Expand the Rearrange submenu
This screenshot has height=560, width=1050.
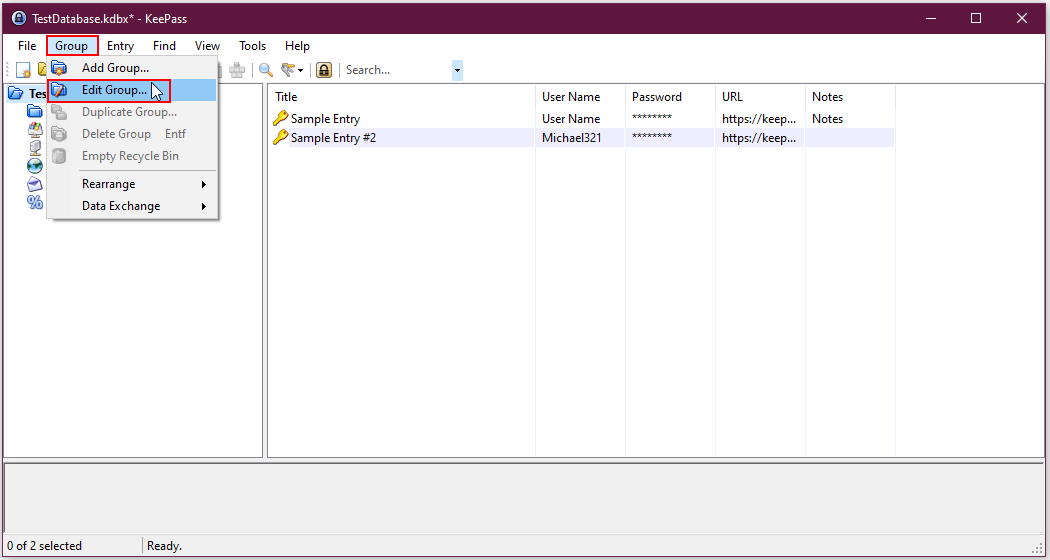pyautogui.click(x=132, y=184)
